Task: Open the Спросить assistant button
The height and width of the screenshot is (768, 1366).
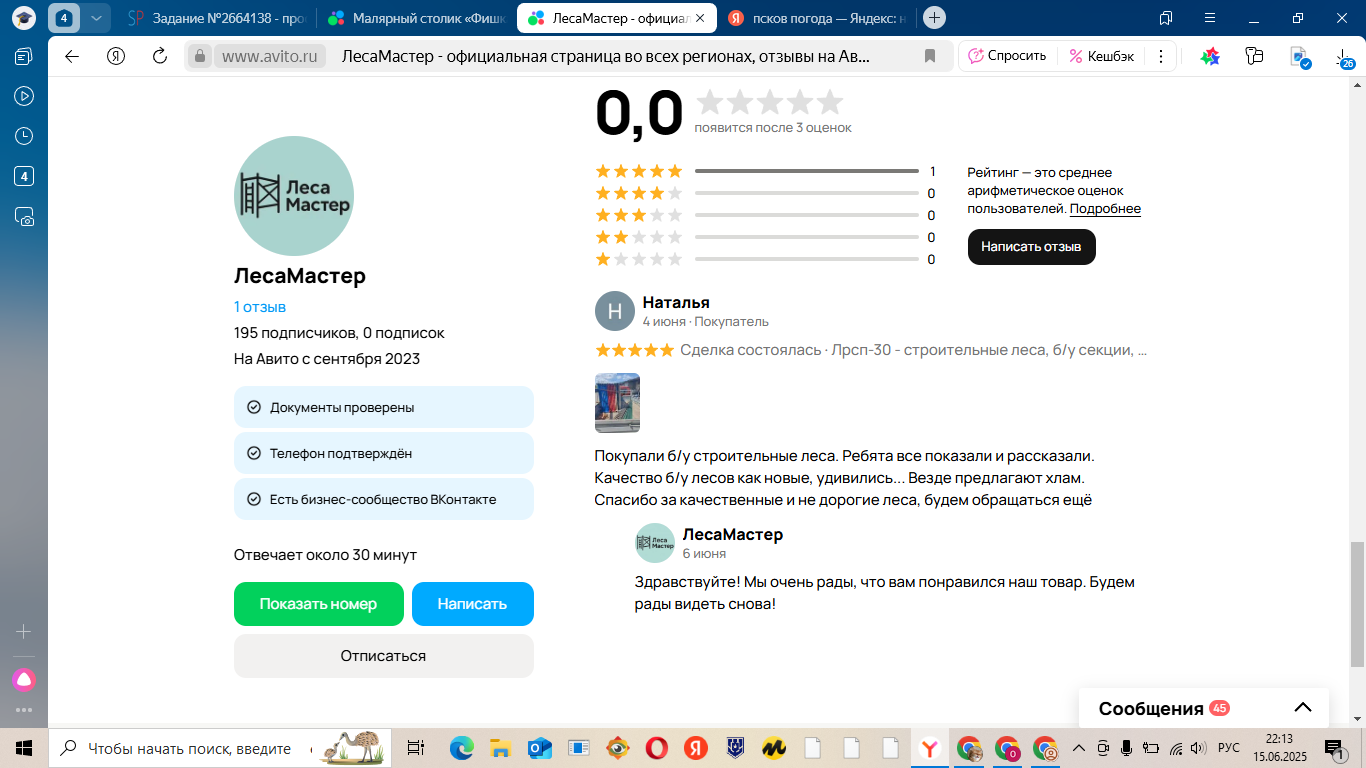Action: tap(1007, 56)
